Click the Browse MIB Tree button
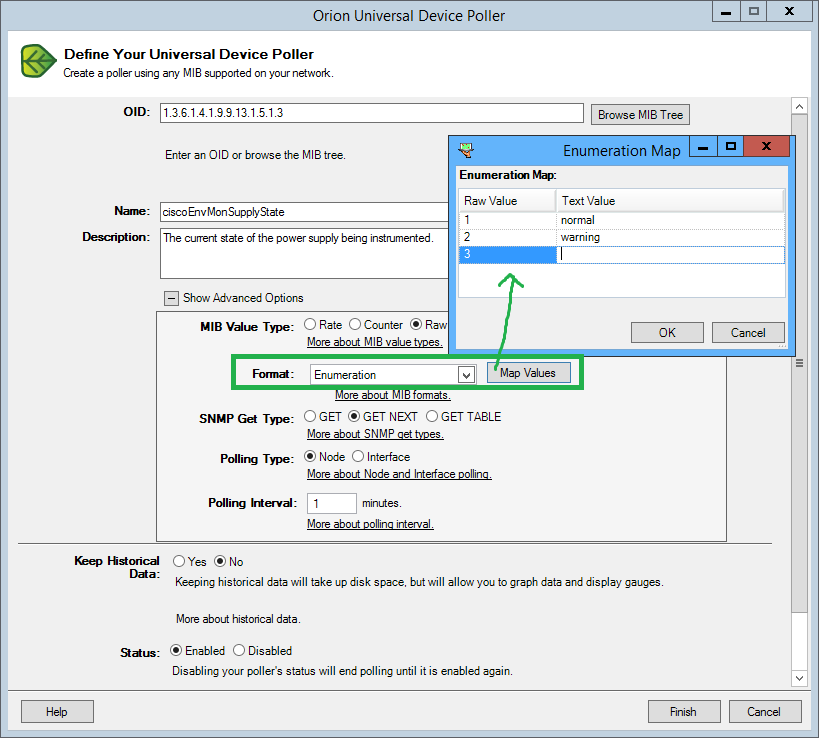Screen dimensions: 819x738 click(640, 115)
